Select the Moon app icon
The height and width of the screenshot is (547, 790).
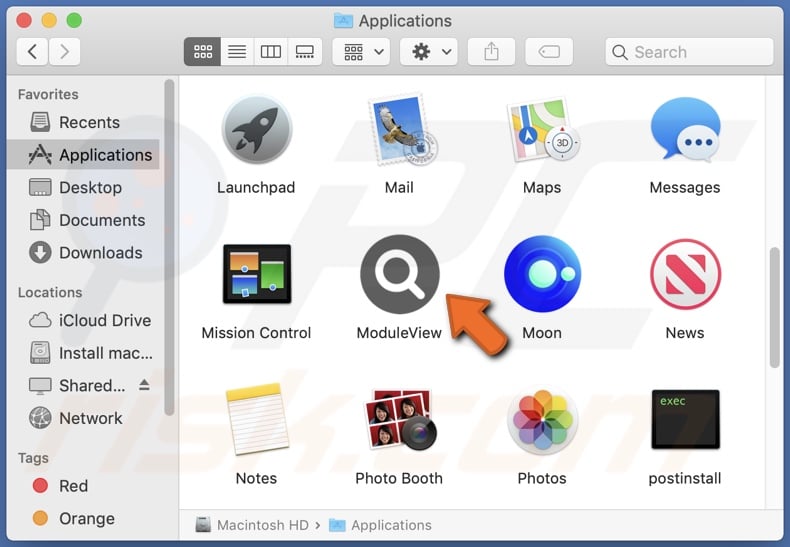(x=543, y=274)
